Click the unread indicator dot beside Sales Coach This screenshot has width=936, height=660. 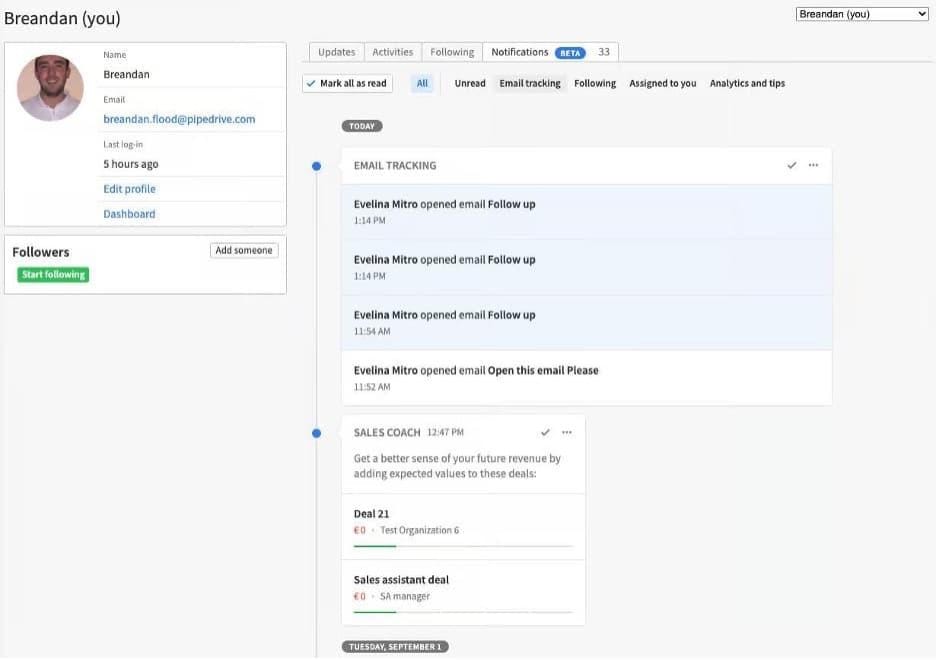[316, 432]
